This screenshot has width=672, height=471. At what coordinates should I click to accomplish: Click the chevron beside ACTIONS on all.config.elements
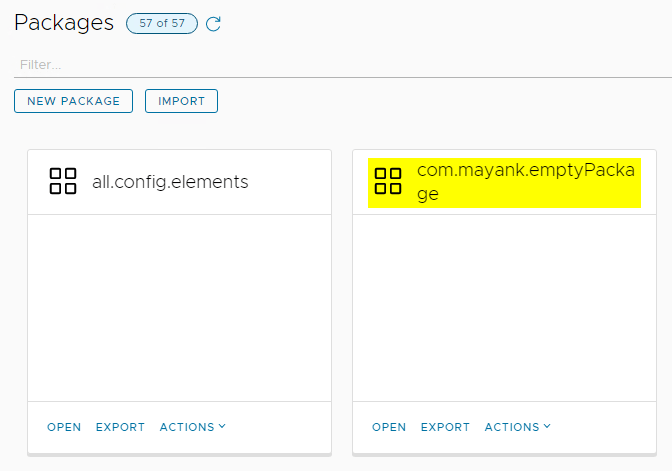222,426
